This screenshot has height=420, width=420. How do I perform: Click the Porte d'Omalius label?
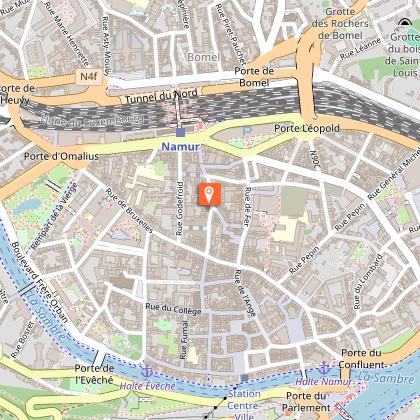point(62,156)
